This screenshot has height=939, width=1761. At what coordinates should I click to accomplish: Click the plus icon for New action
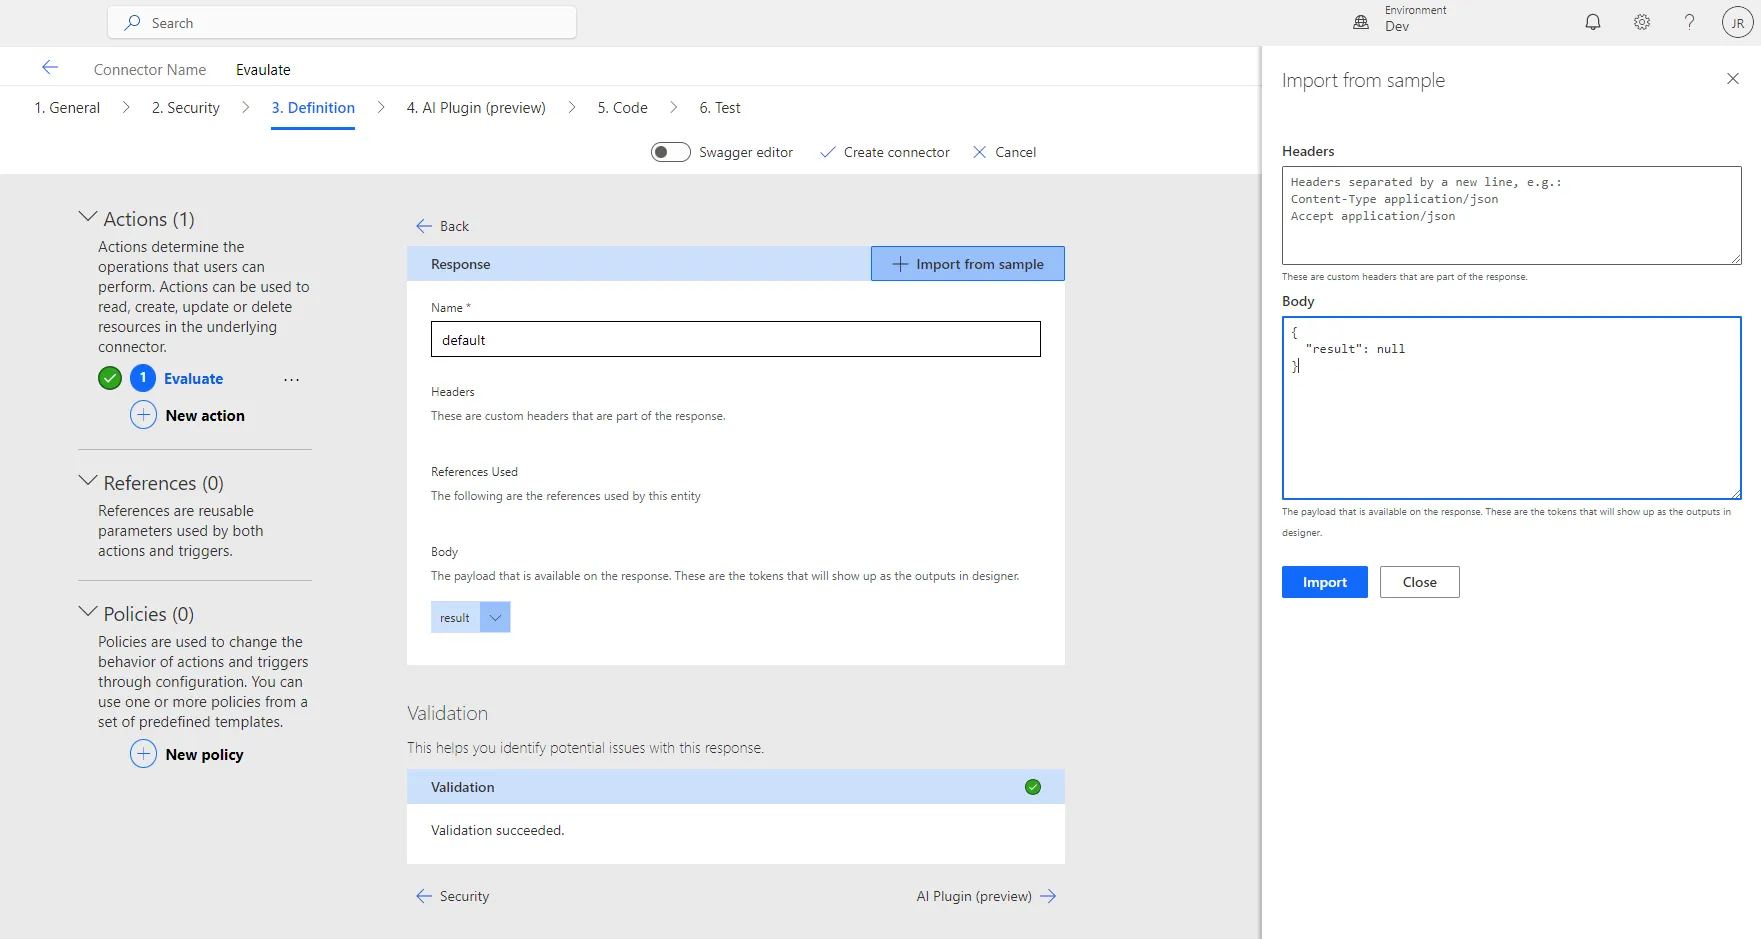(x=144, y=415)
